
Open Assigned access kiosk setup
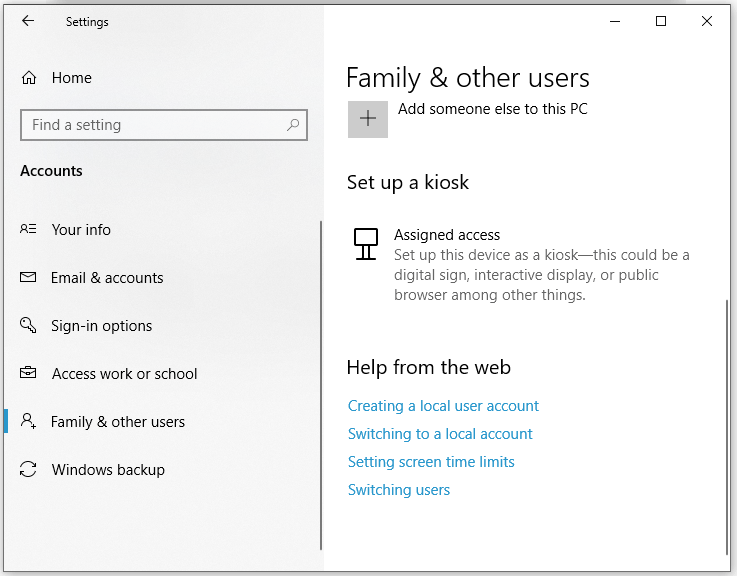[521, 264]
